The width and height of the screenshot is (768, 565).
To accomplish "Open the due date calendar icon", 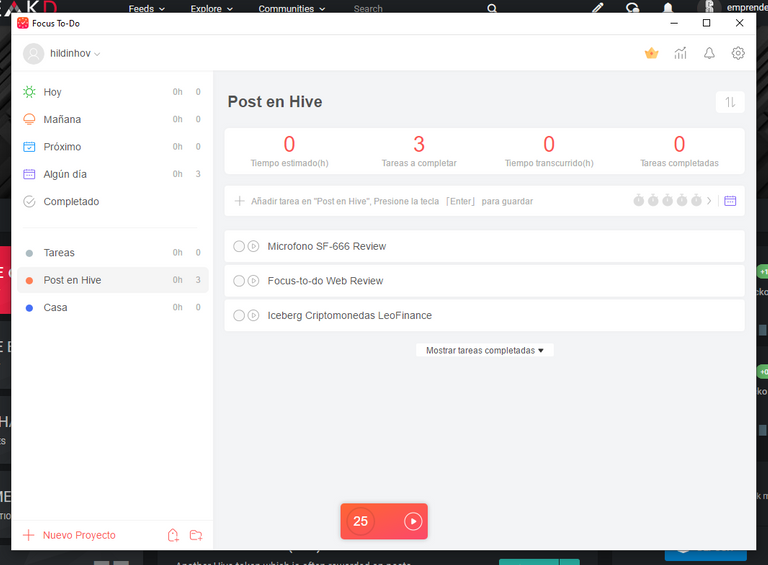I will click(730, 201).
